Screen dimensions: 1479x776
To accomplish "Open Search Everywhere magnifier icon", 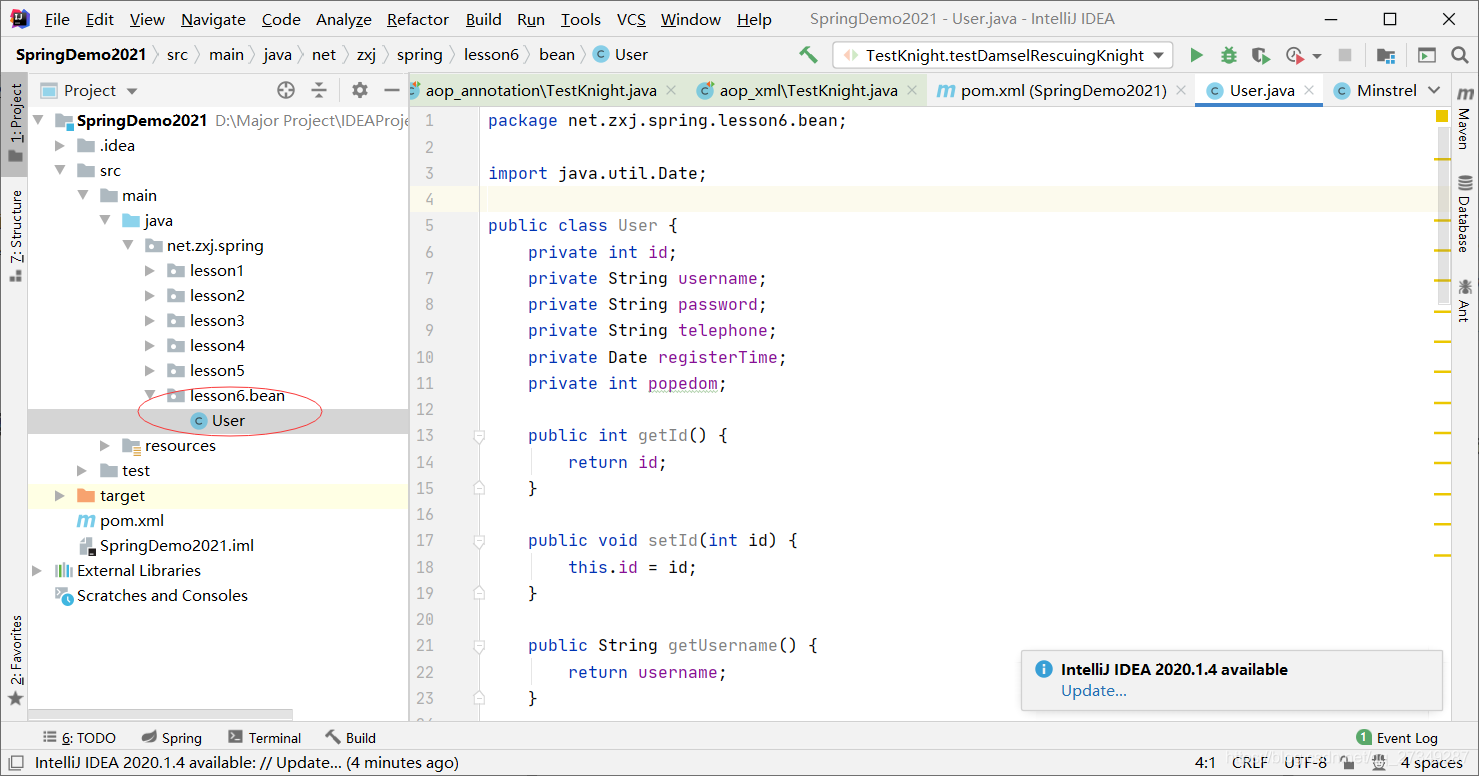I will (1459, 55).
